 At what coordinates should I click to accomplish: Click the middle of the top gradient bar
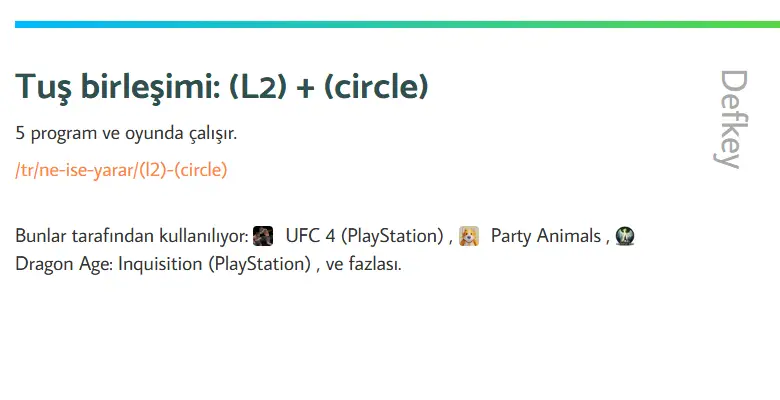click(397, 24)
